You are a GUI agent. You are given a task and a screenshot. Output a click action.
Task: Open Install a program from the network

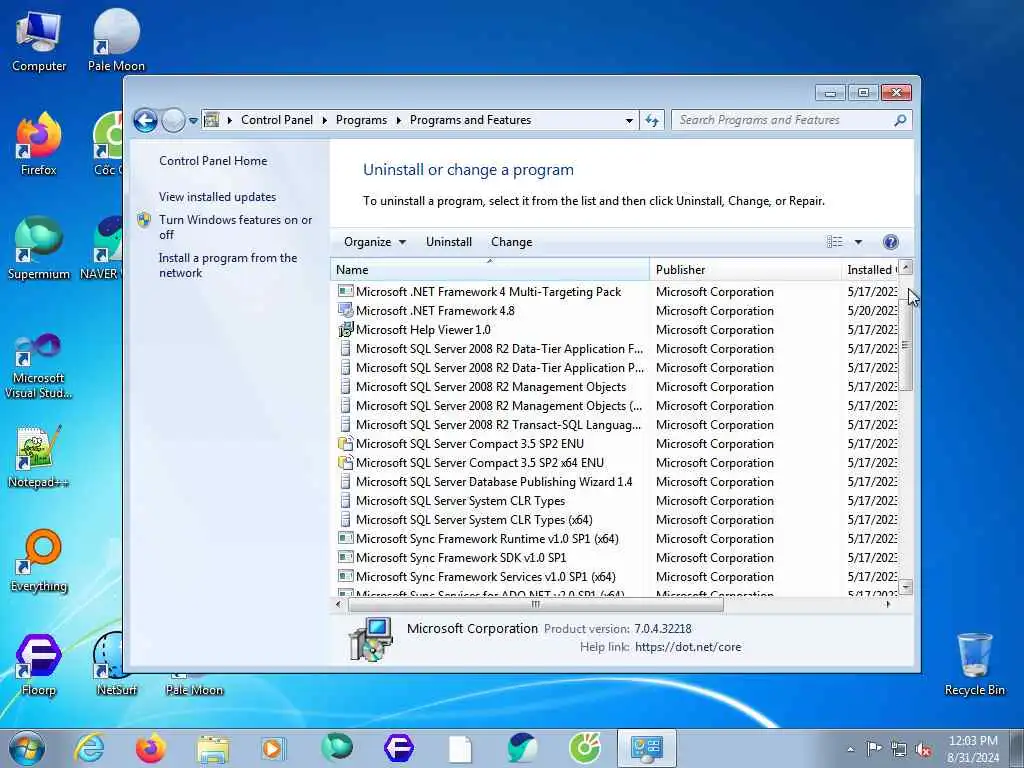tap(228, 265)
